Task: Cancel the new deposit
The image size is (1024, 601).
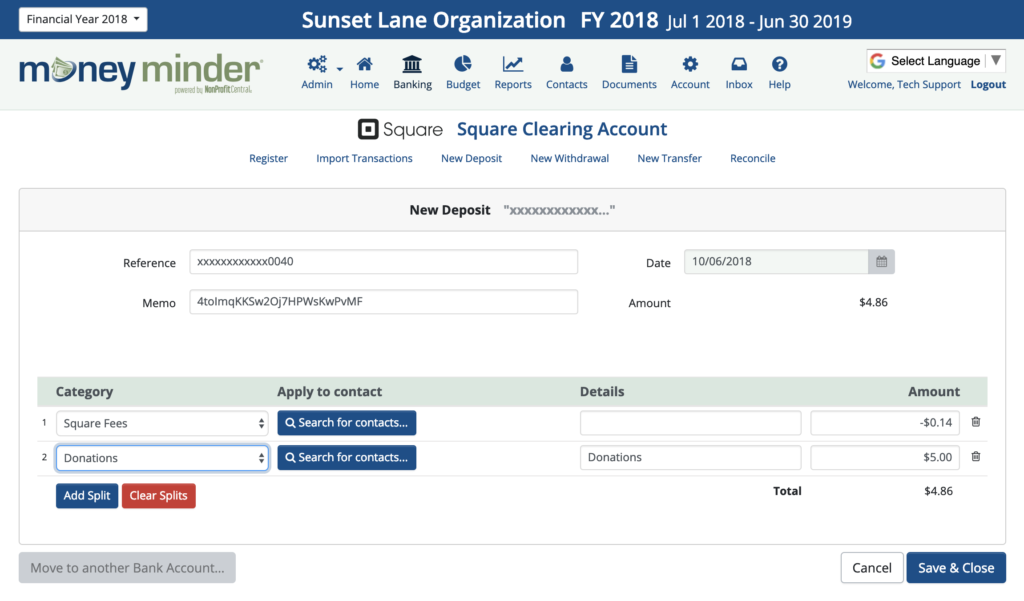Action: click(x=872, y=568)
